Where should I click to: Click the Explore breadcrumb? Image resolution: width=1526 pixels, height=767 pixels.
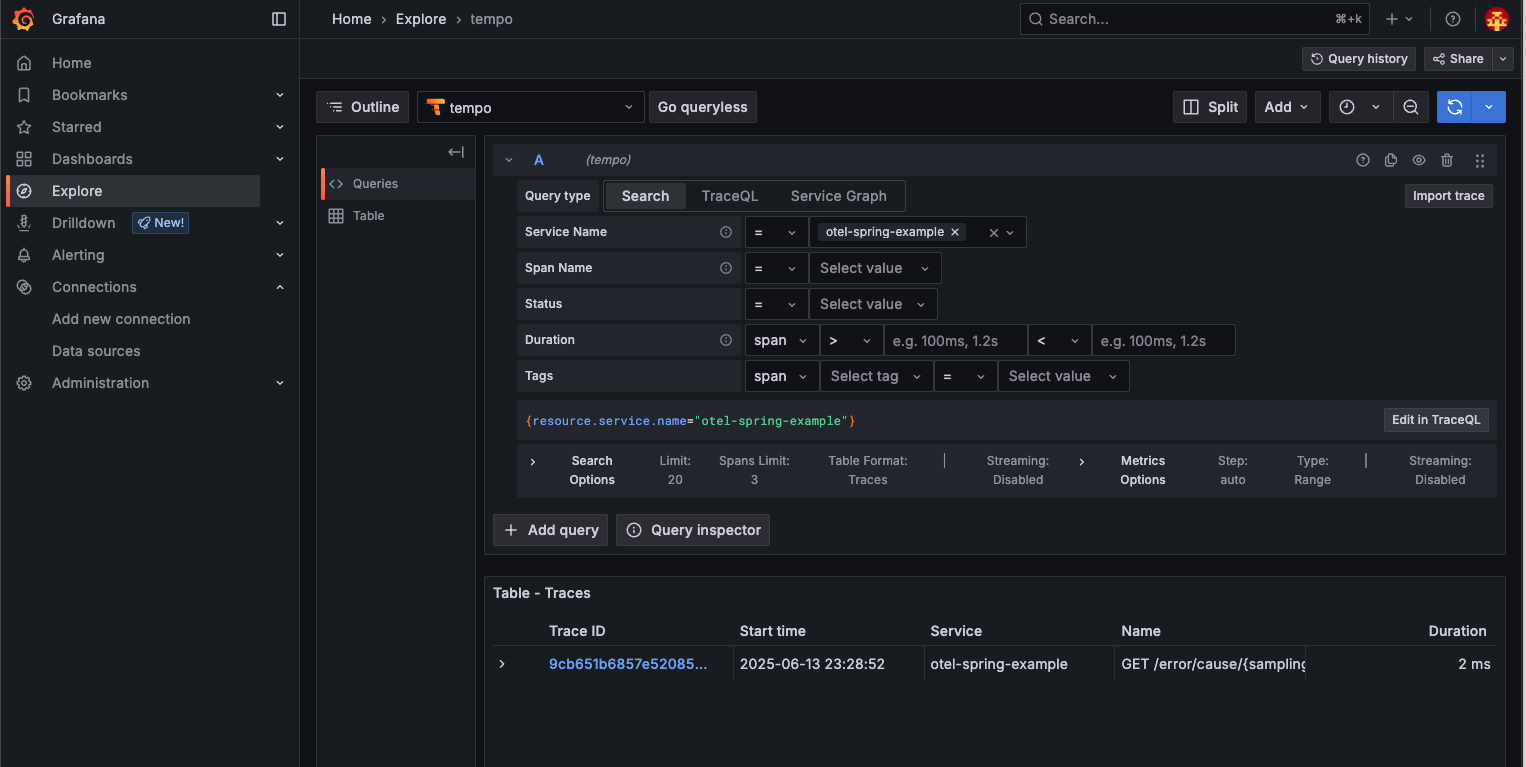point(421,19)
